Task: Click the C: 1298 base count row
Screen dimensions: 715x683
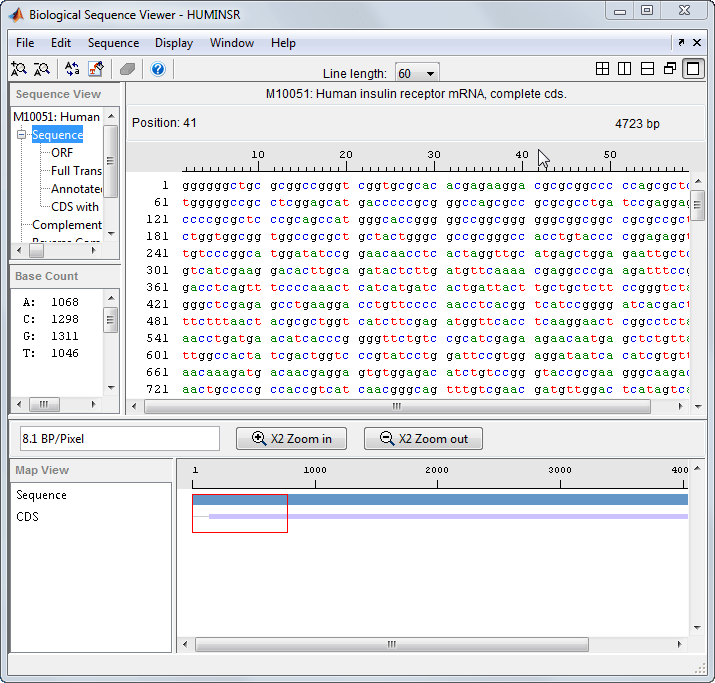Action: 51,319
